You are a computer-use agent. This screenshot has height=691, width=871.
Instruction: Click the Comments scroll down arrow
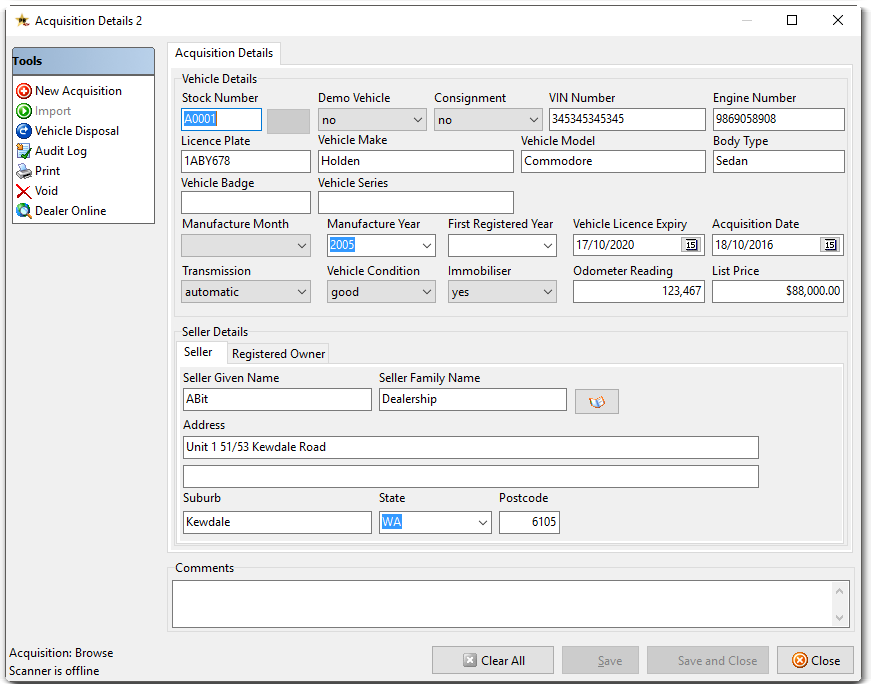pyautogui.click(x=839, y=618)
